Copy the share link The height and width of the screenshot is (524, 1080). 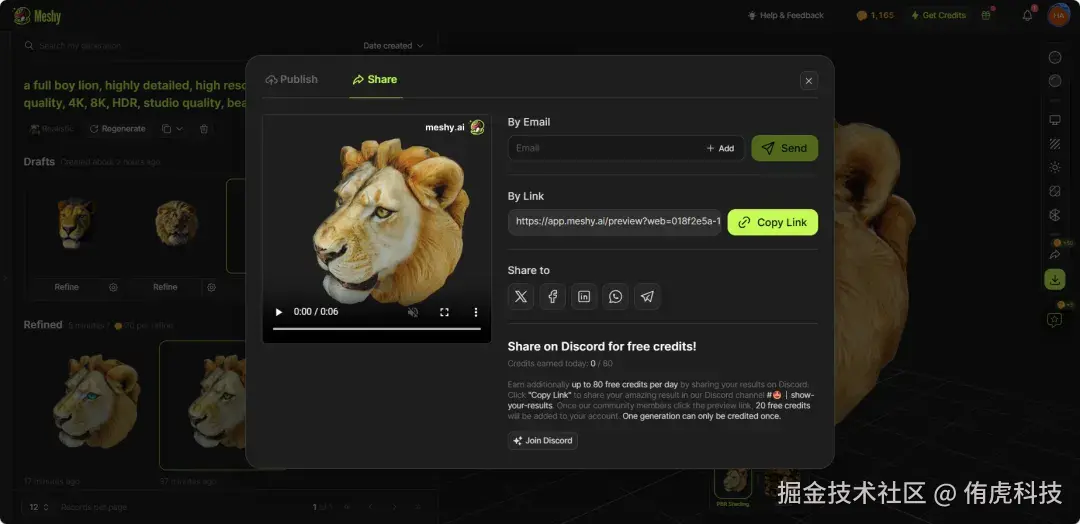(x=773, y=222)
